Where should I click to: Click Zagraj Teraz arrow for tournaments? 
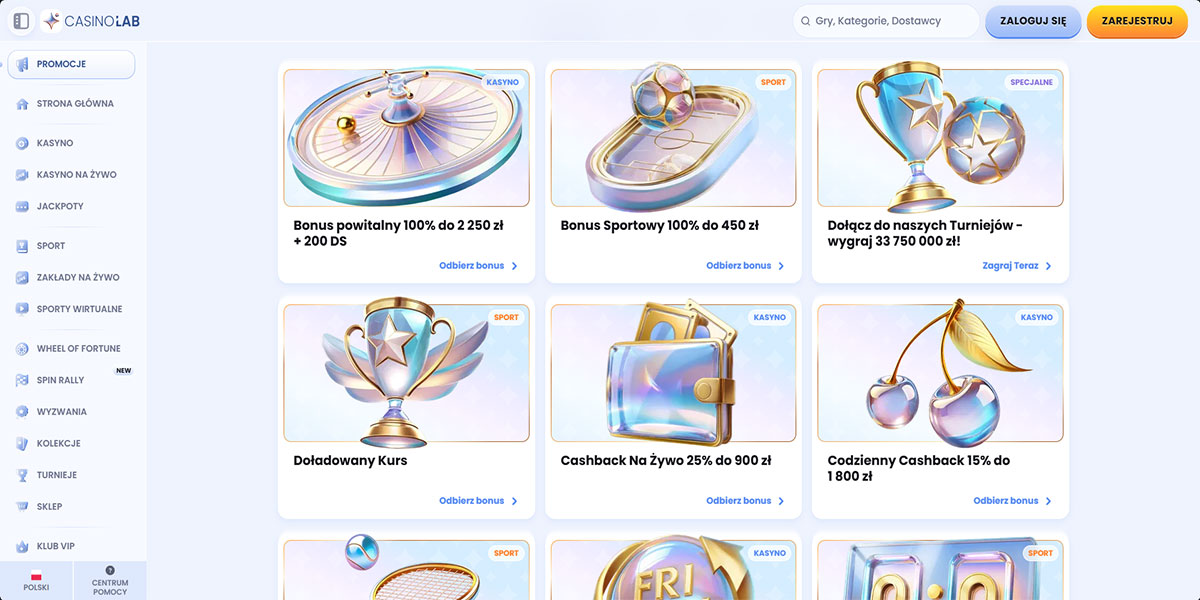pyautogui.click(x=1048, y=266)
